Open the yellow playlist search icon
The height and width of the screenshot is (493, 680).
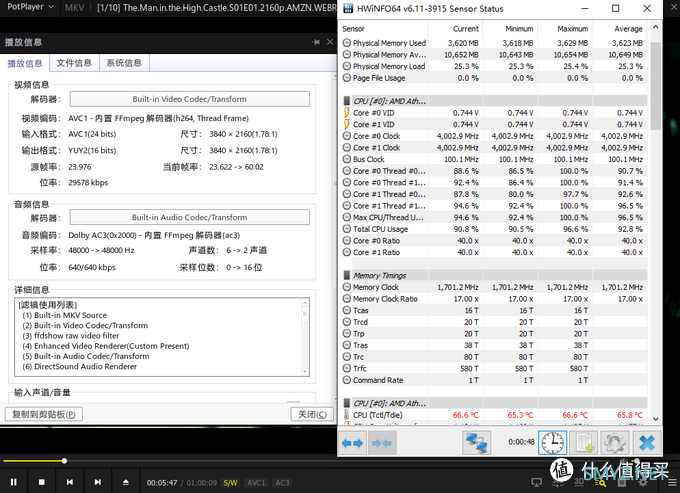coord(600,482)
